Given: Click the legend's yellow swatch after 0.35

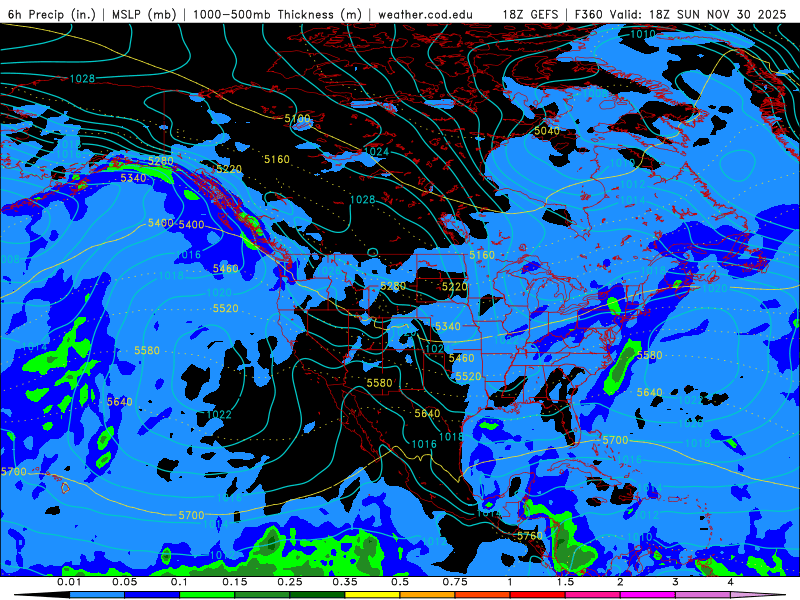Looking at the screenshot, I should 372,595.
